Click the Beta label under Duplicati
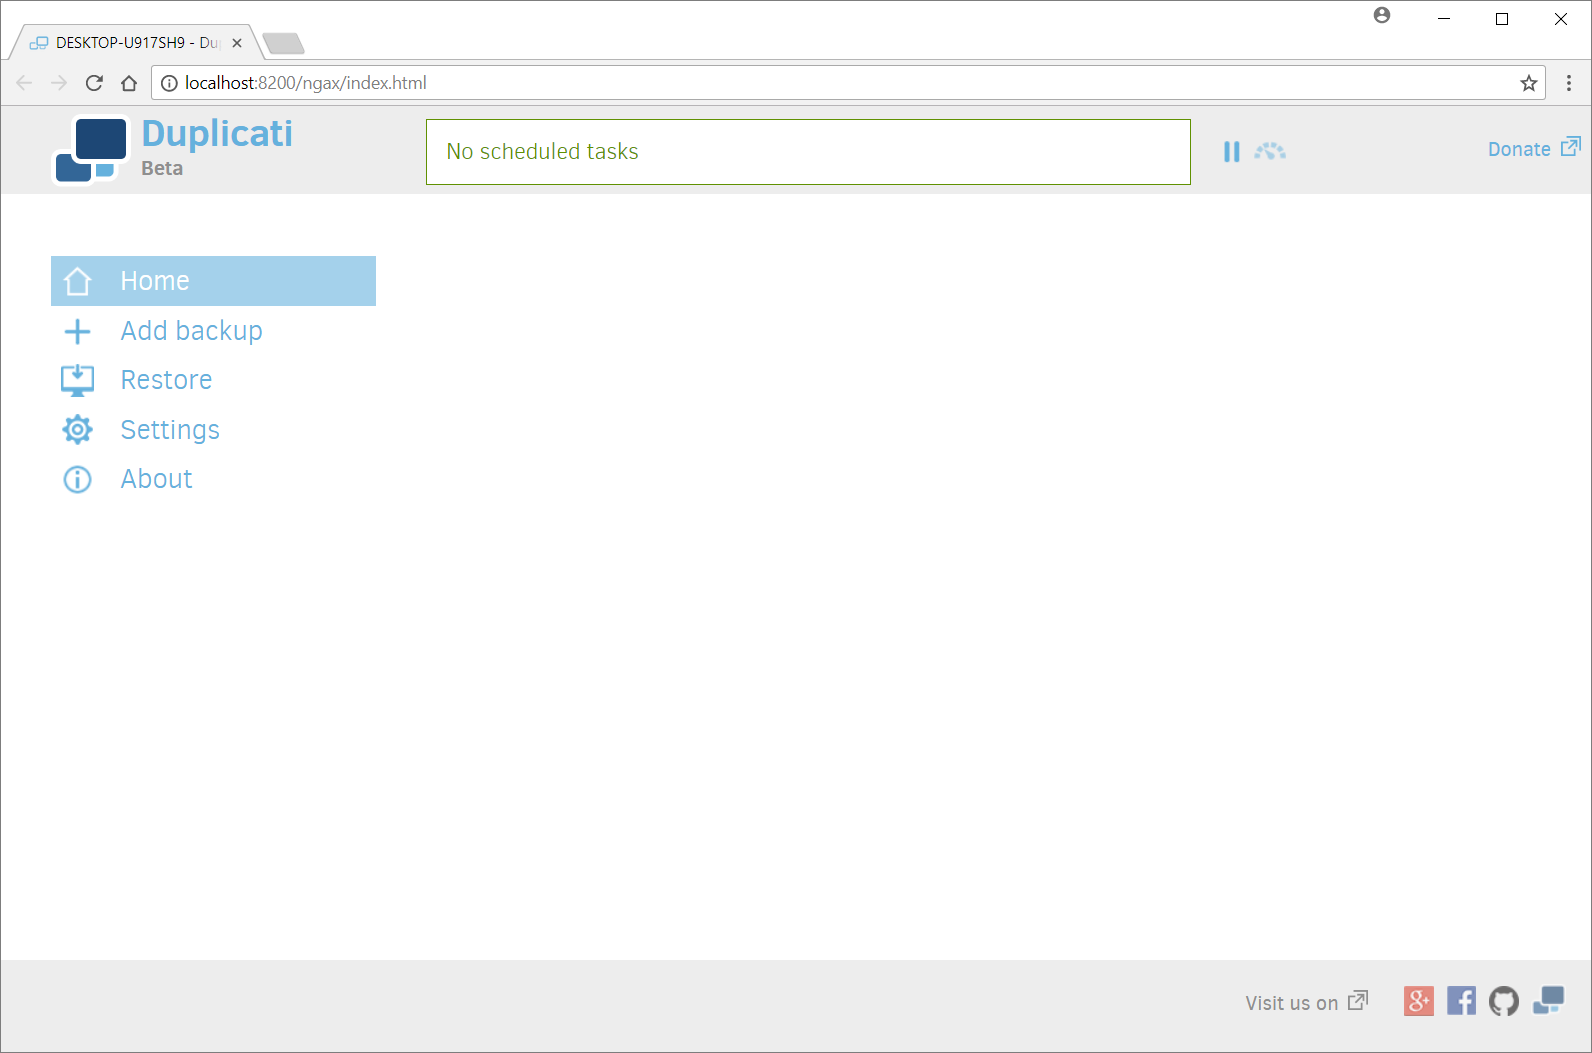The width and height of the screenshot is (1592, 1053). pos(162,168)
